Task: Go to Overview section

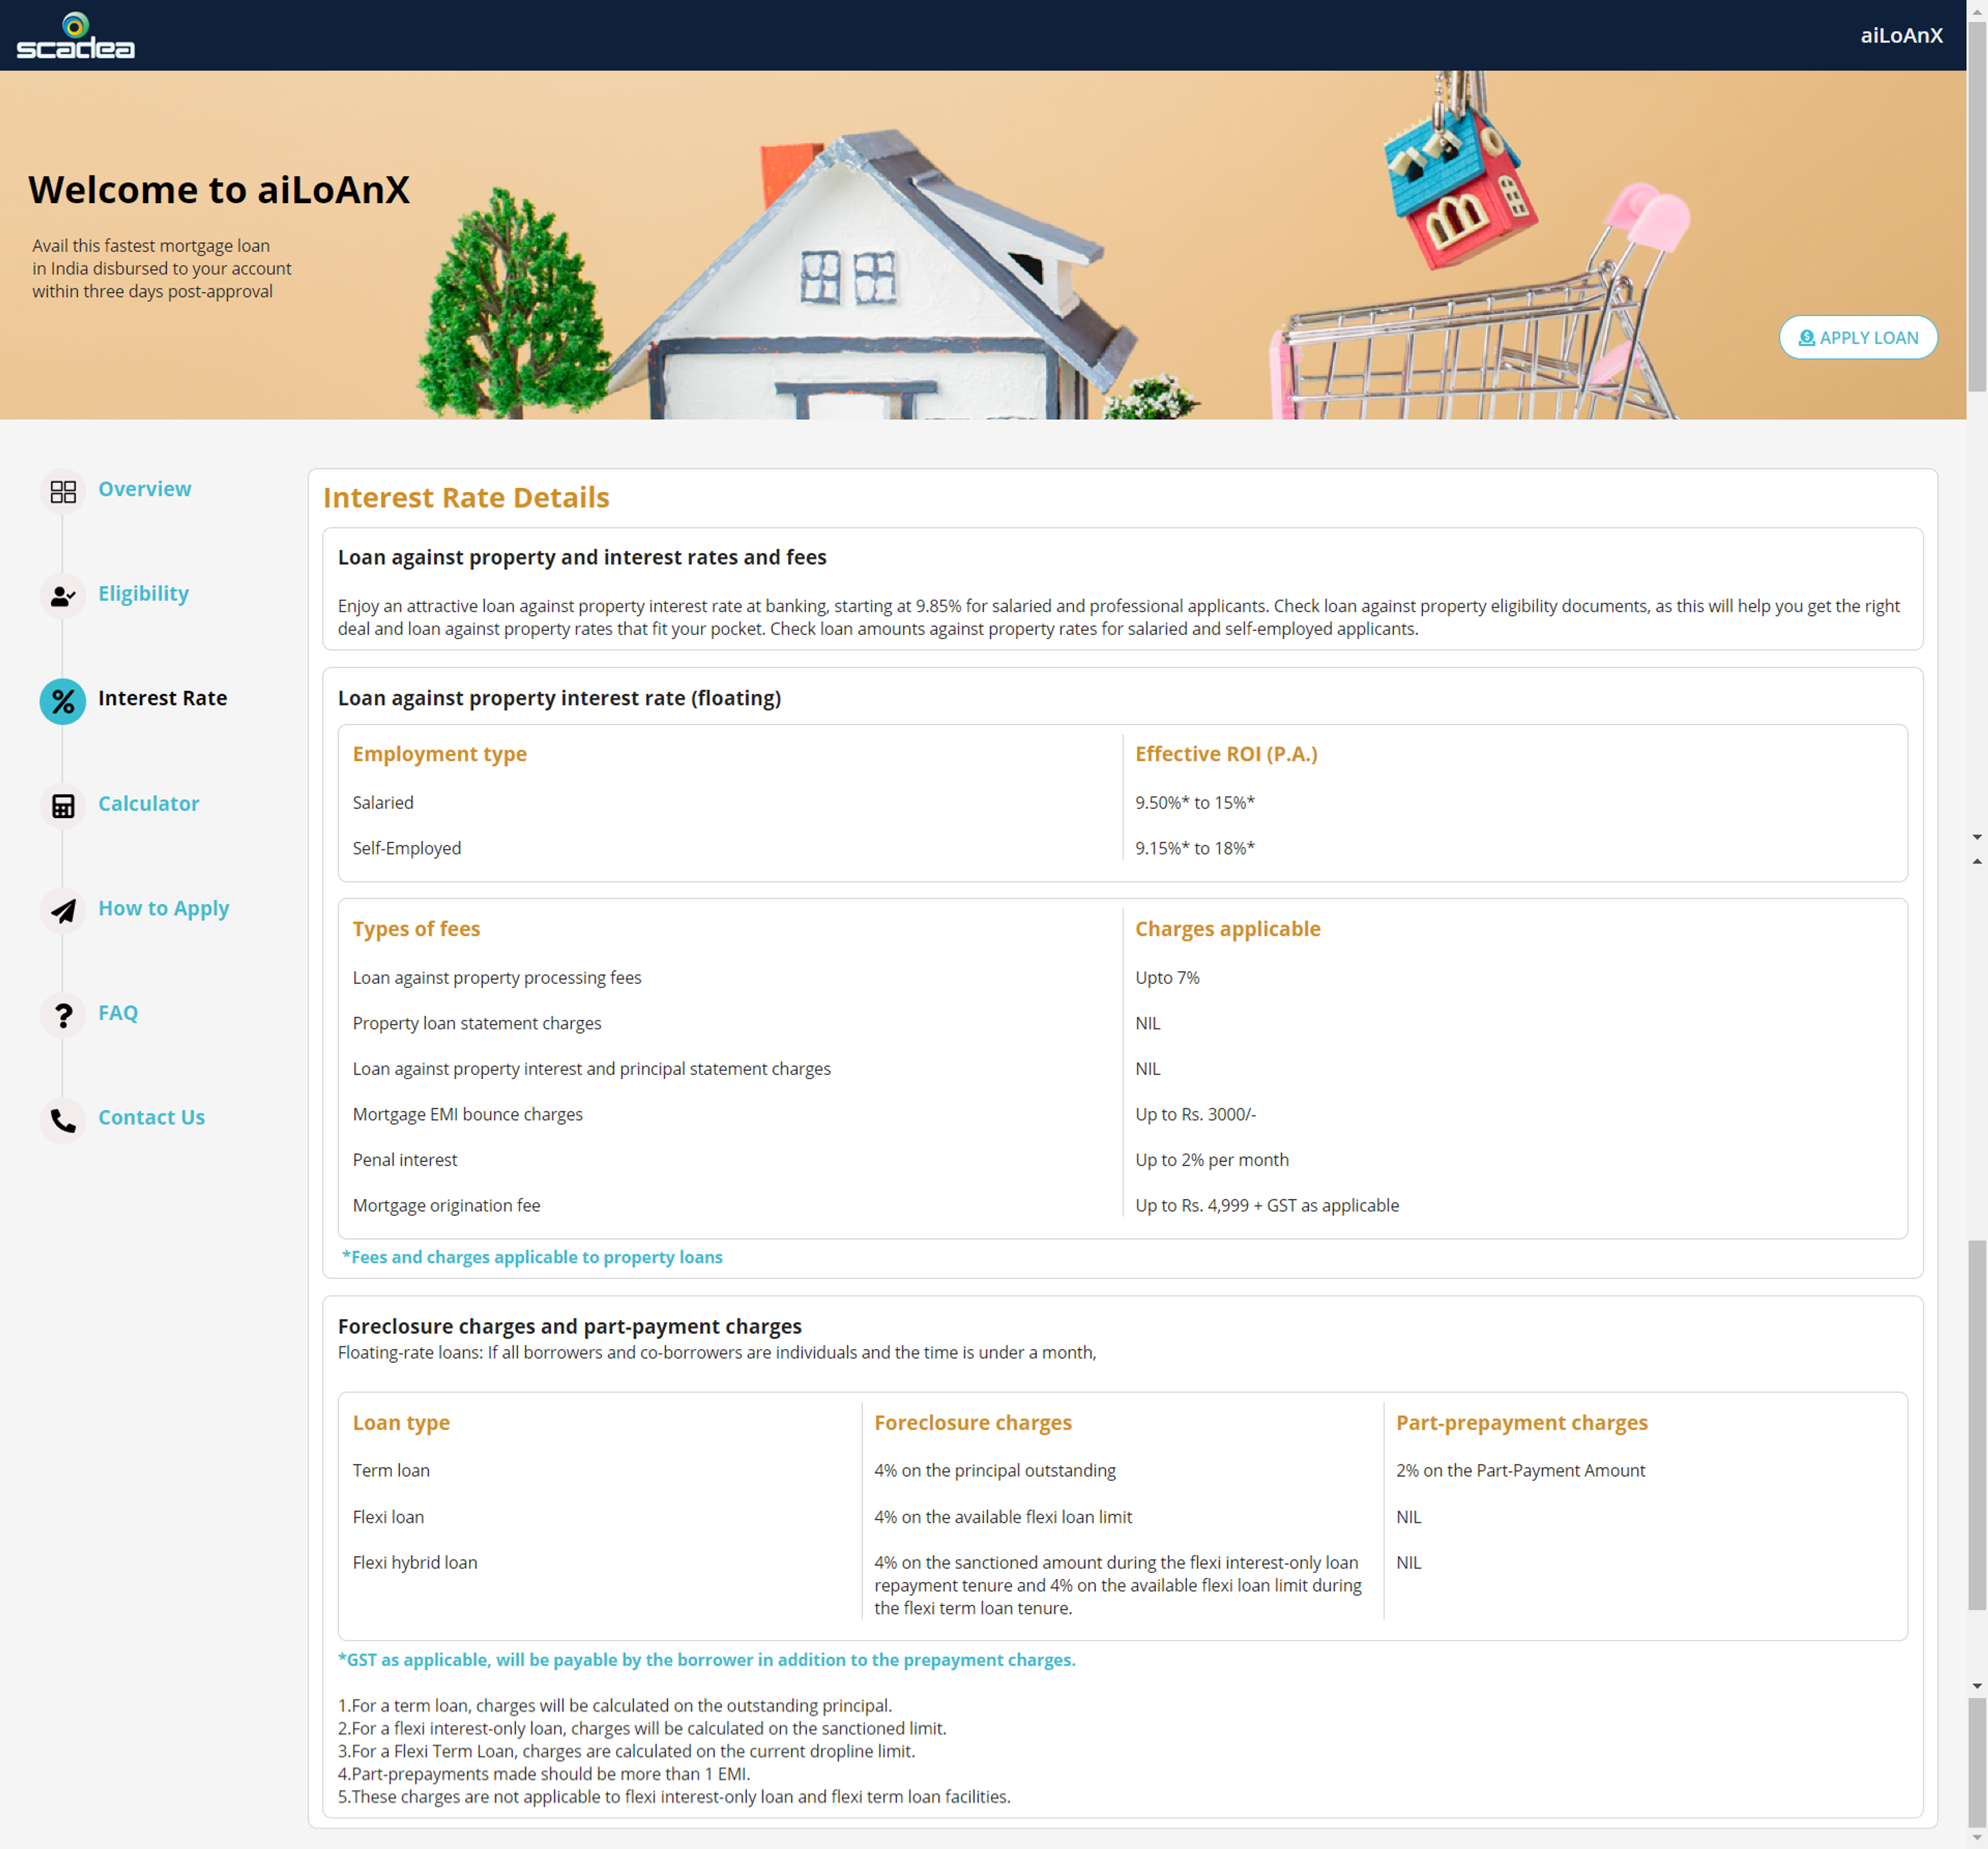Action: pos(144,489)
